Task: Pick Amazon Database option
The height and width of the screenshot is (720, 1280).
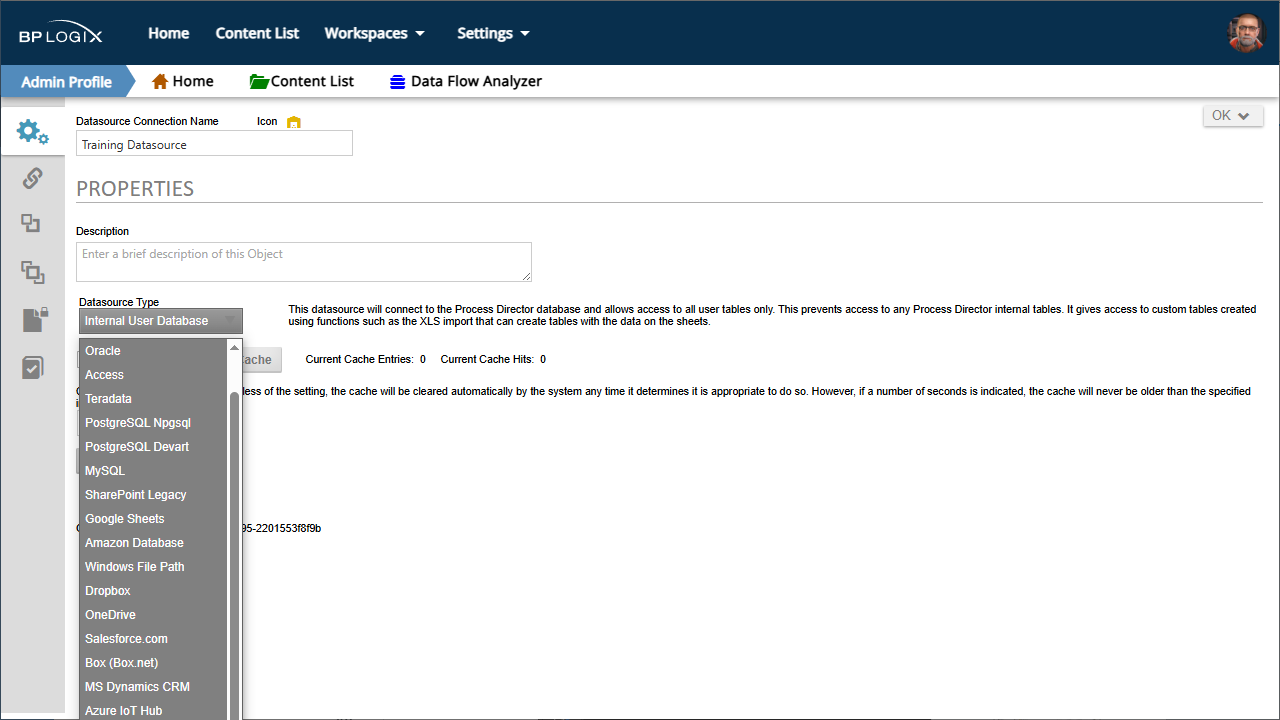Action: pos(154,543)
